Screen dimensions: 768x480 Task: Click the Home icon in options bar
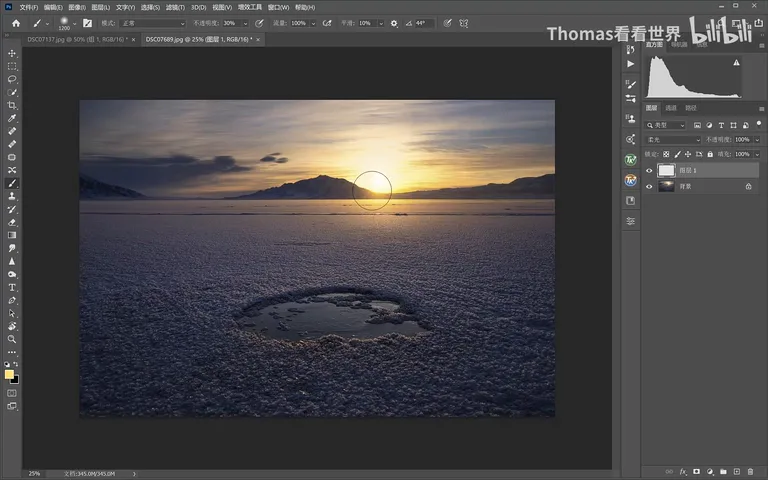pos(16,23)
